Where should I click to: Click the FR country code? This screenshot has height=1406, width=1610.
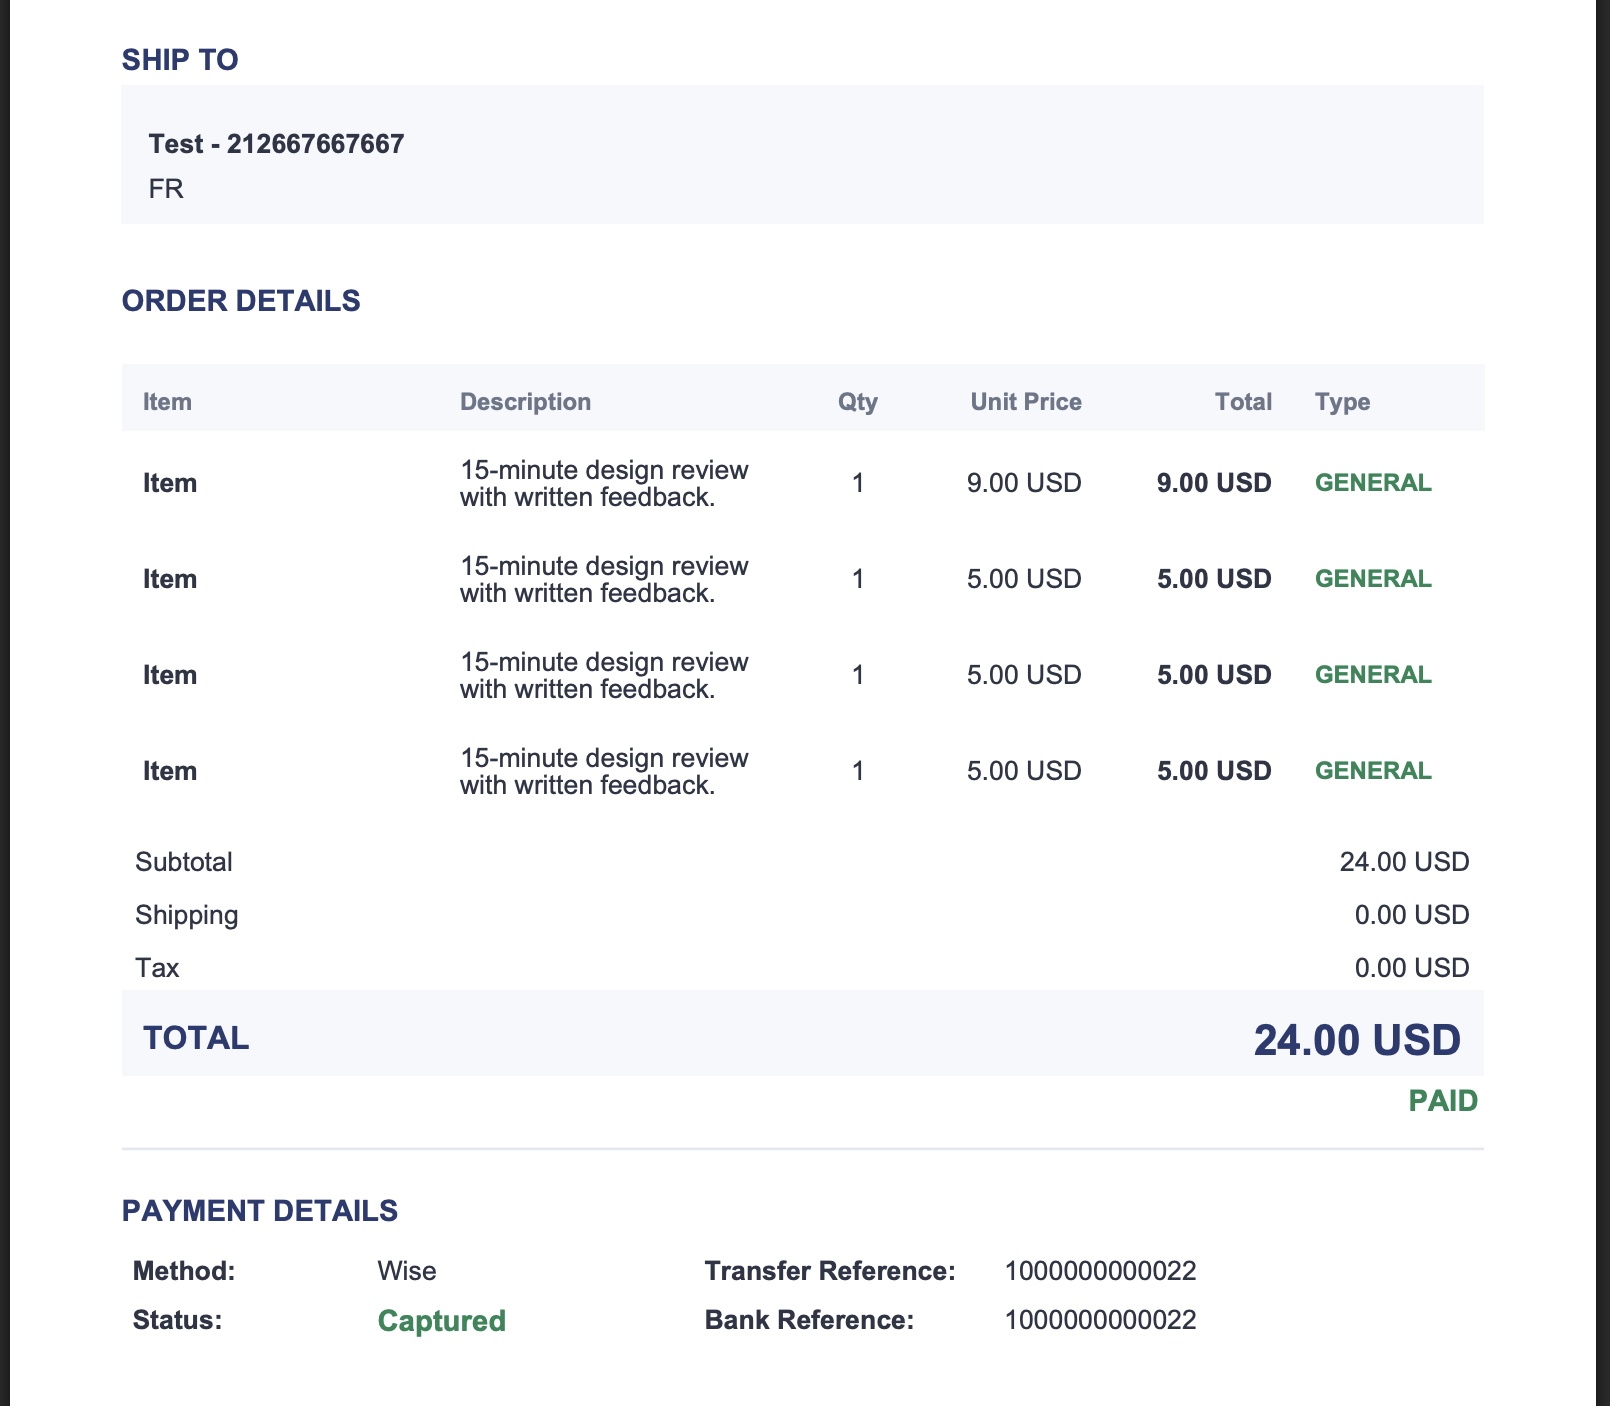pyautogui.click(x=166, y=189)
